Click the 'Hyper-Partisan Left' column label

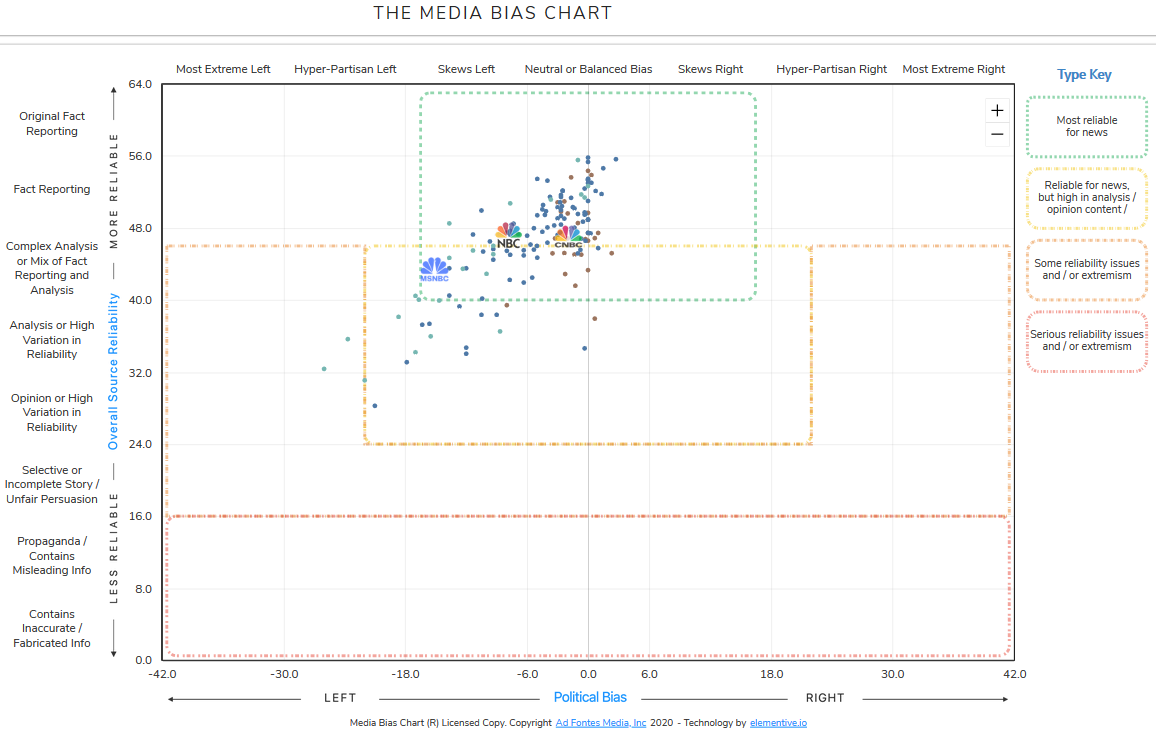coord(345,69)
